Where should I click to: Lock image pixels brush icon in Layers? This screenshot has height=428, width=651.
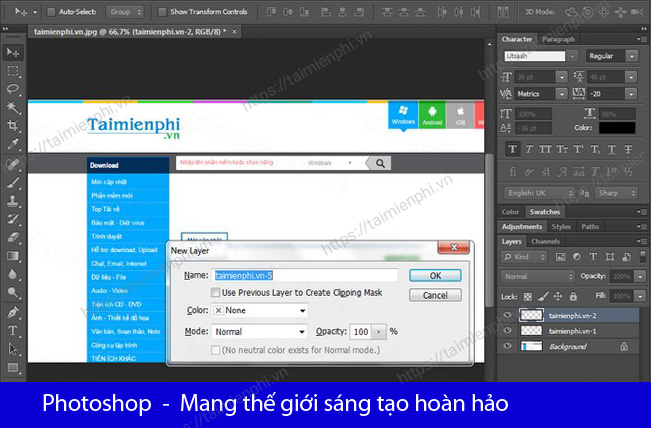click(x=543, y=296)
